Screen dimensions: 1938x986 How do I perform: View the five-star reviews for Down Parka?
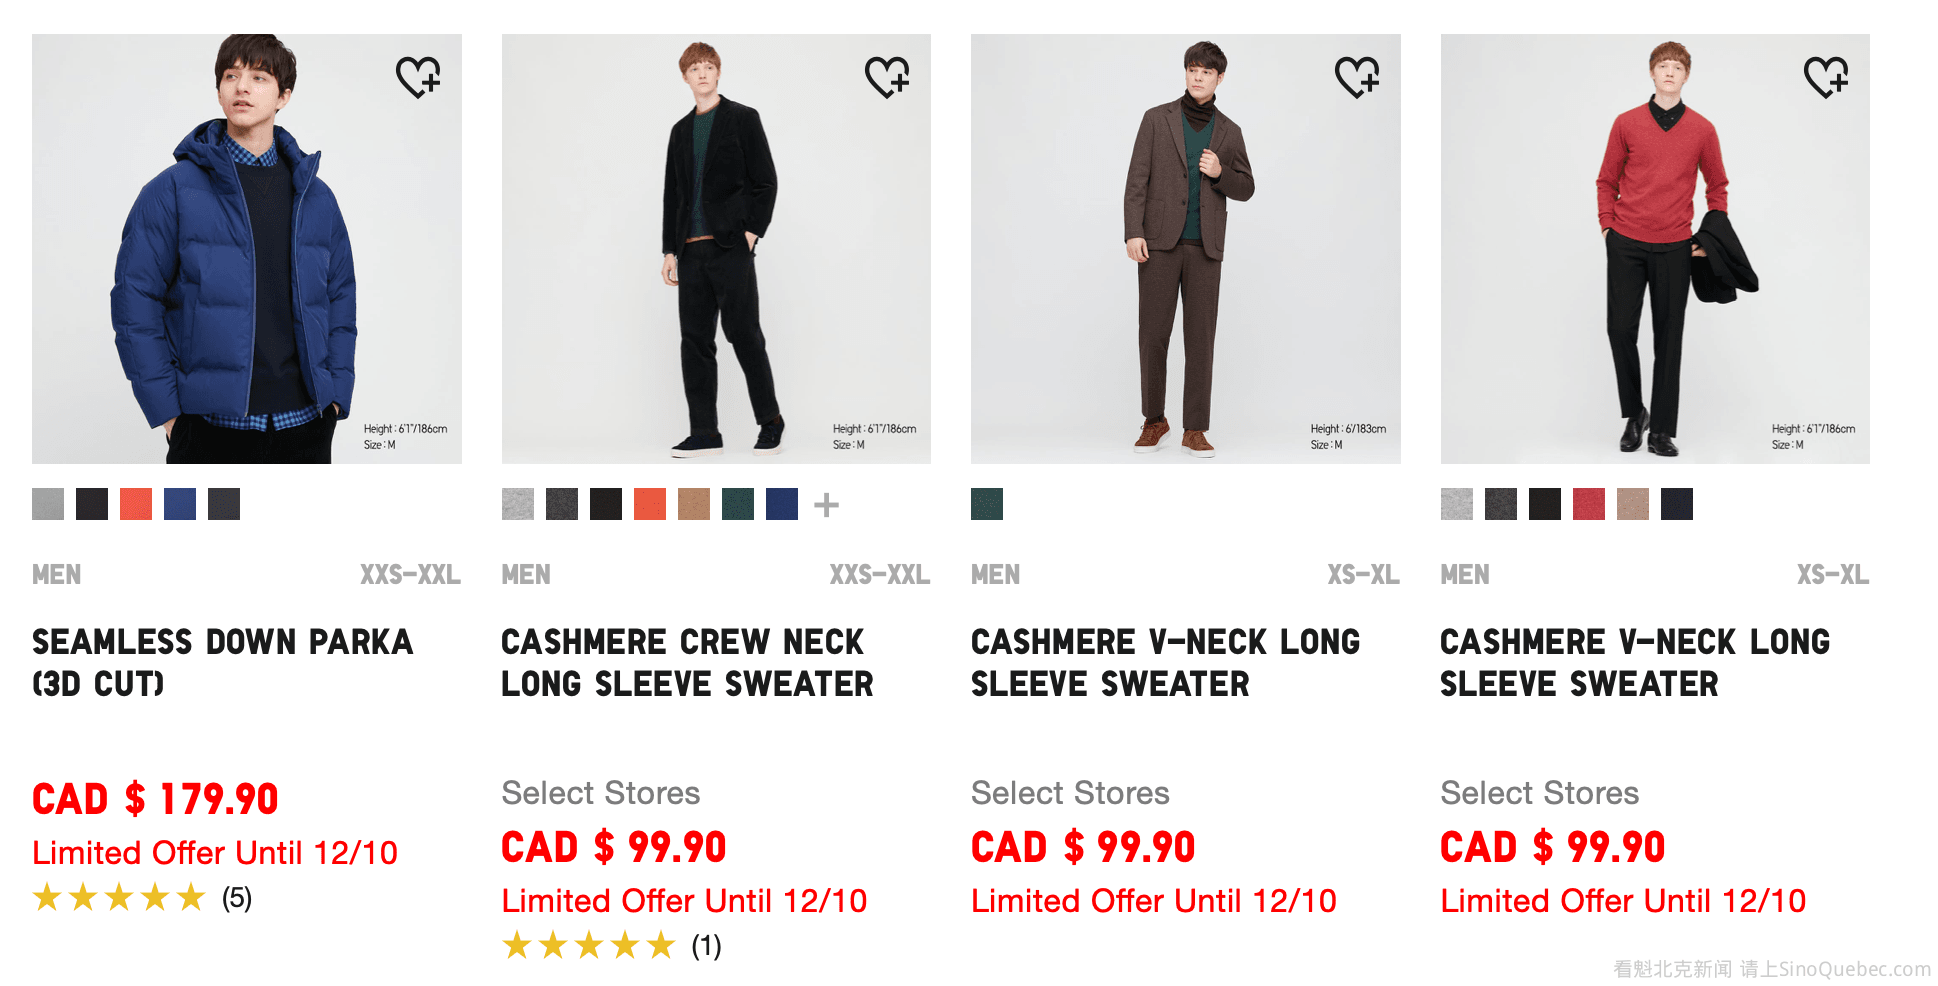coord(142,898)
